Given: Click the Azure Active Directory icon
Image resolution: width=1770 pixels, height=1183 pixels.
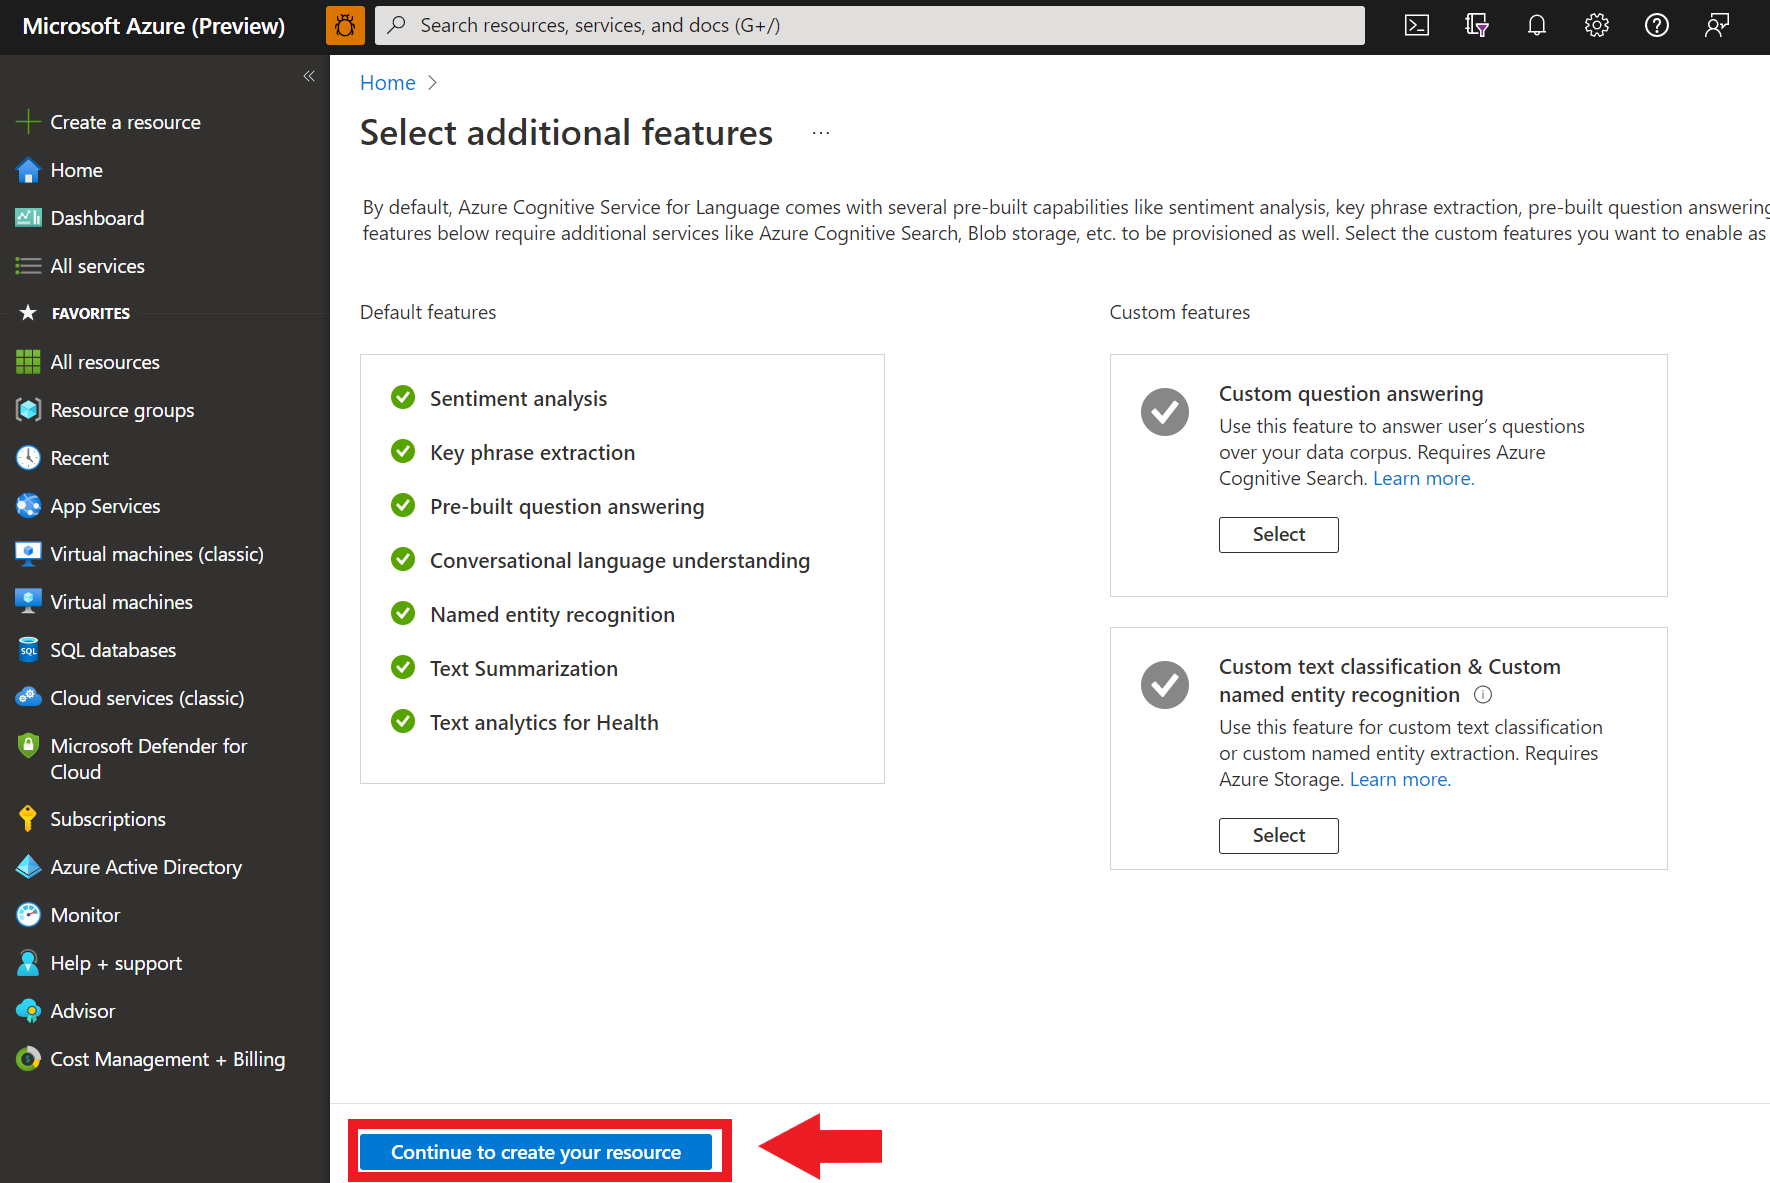Looking at the screenshot, I should [x=28, y=867].
